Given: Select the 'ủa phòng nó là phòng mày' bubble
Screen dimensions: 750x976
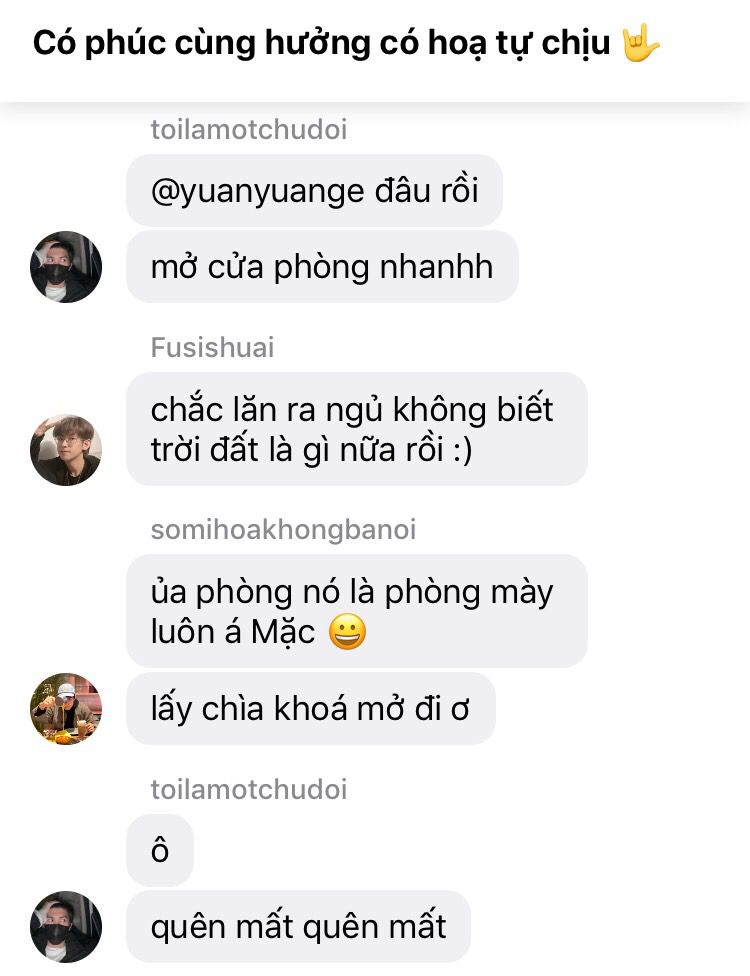Looking at the screenshot, I should click(x=357, y=611).
